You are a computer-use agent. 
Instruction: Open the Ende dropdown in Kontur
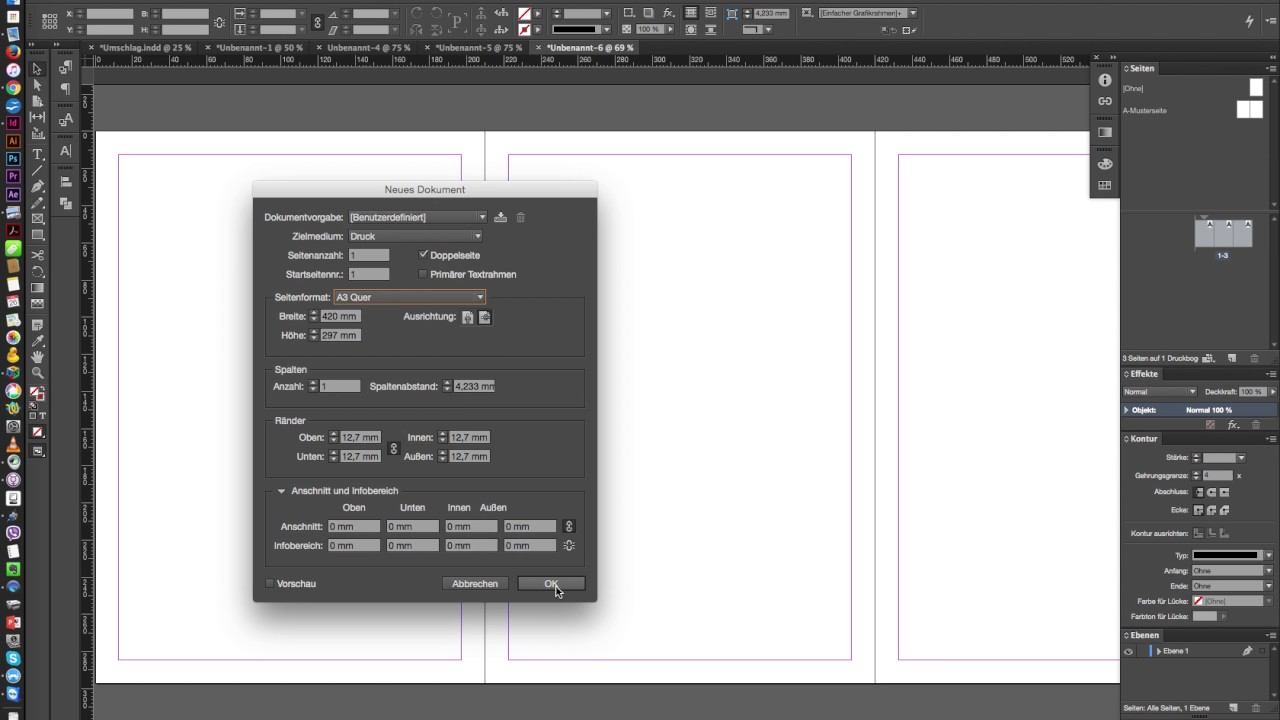click(x=1232, y=586)
